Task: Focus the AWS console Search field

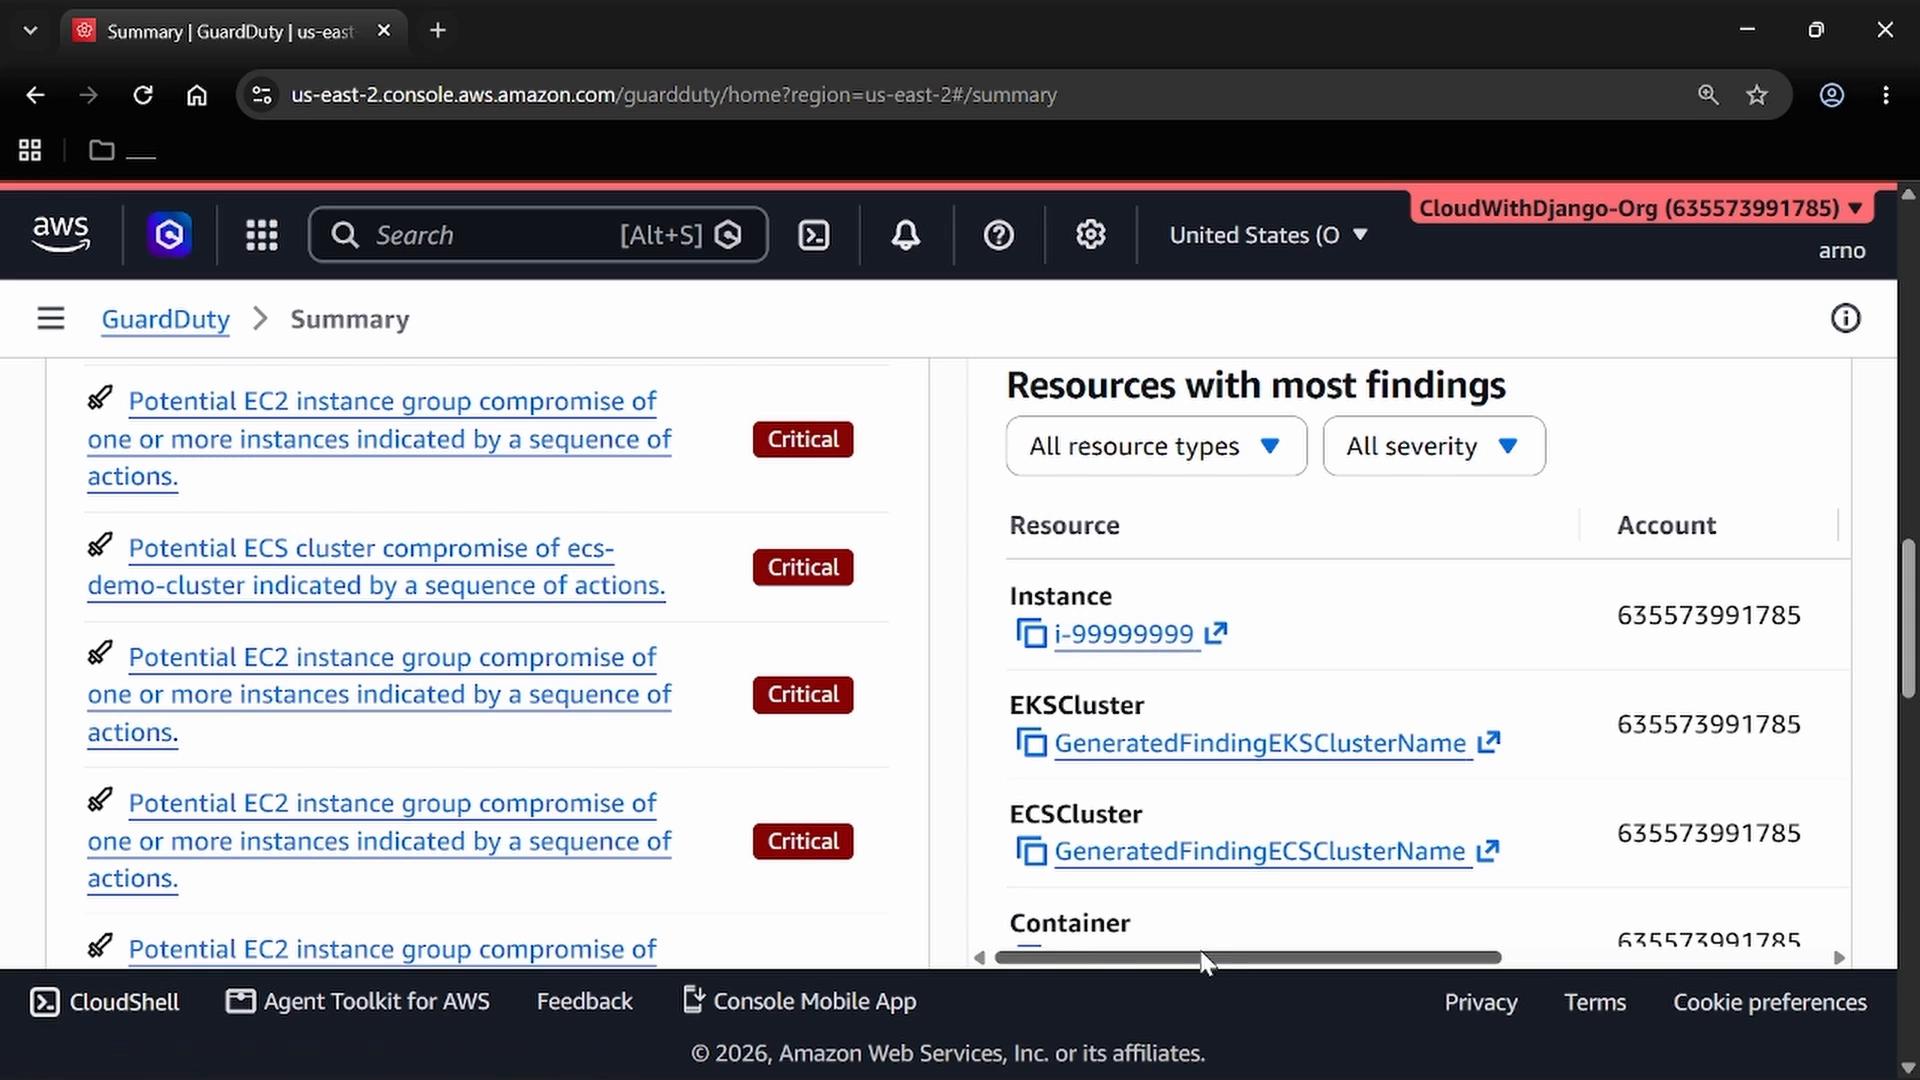Action: [x=538, y=235]
